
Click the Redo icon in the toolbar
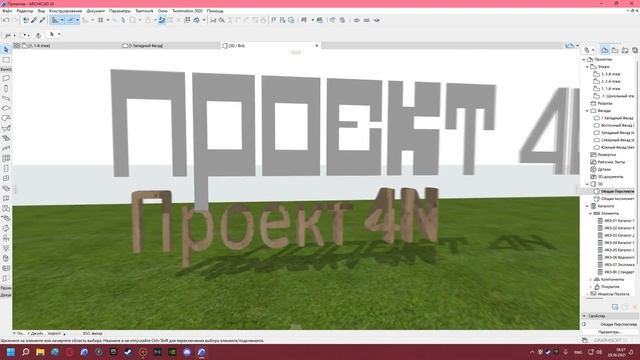click(15, 20)
